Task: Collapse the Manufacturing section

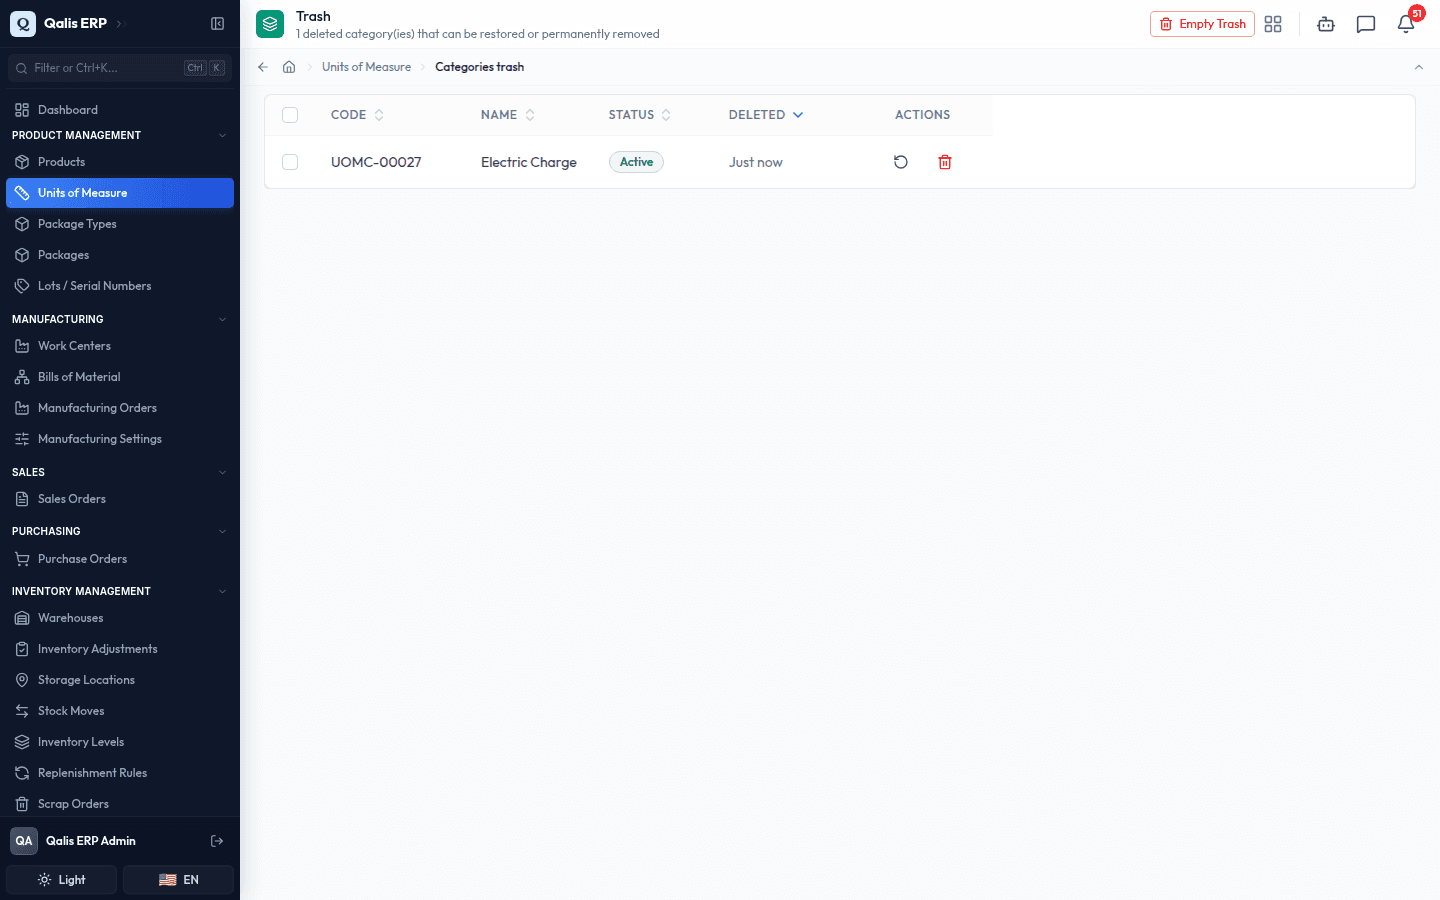Action: (222, 319)
